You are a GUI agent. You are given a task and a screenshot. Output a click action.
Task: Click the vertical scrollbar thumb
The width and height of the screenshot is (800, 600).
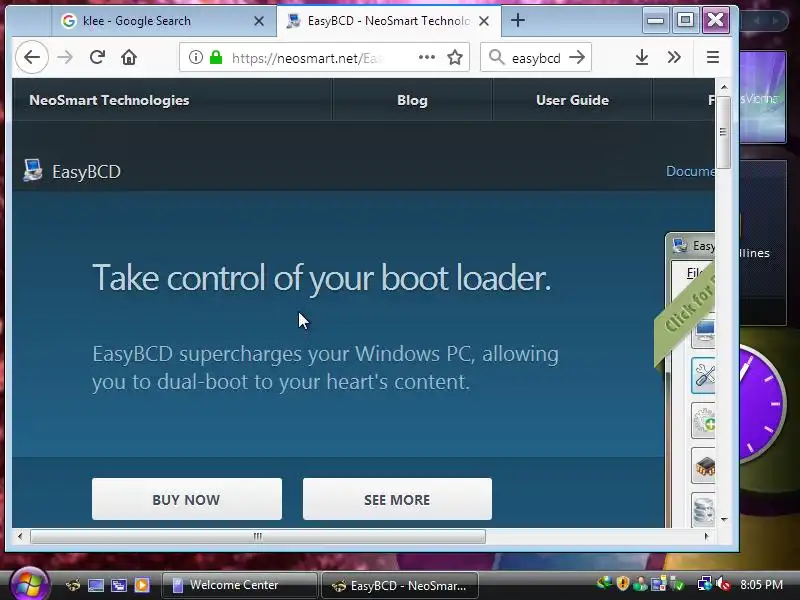723,132
